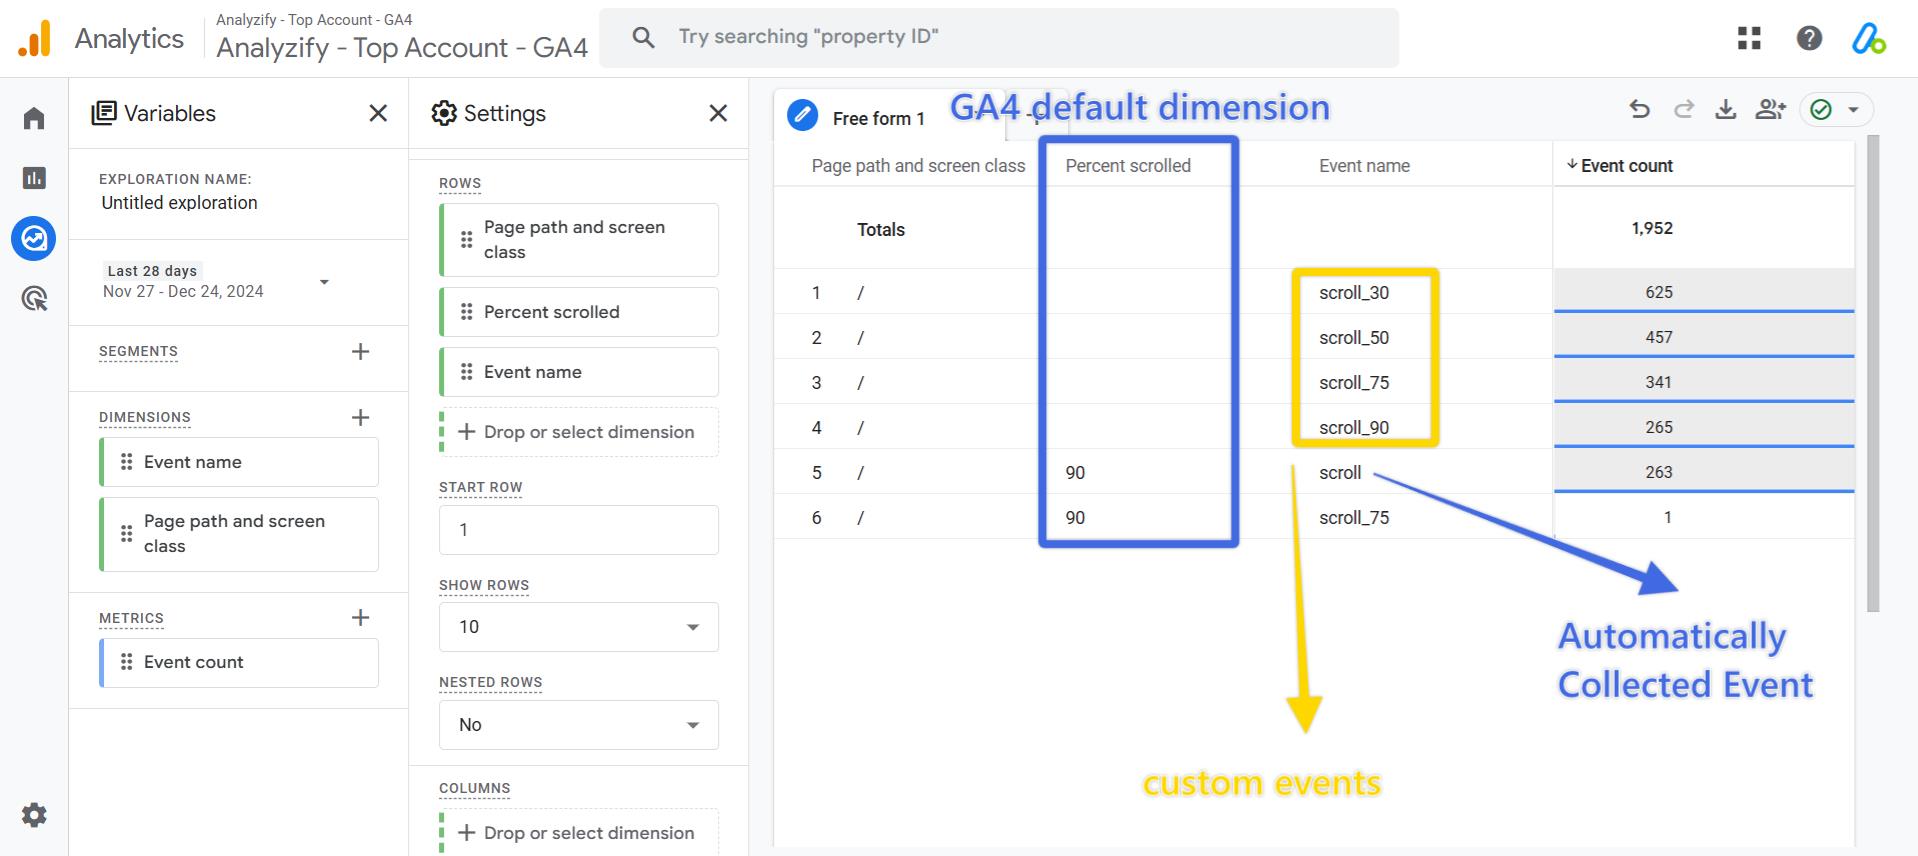Open the account avatar icon
1918x856 pixels.
pos(1868,38)
